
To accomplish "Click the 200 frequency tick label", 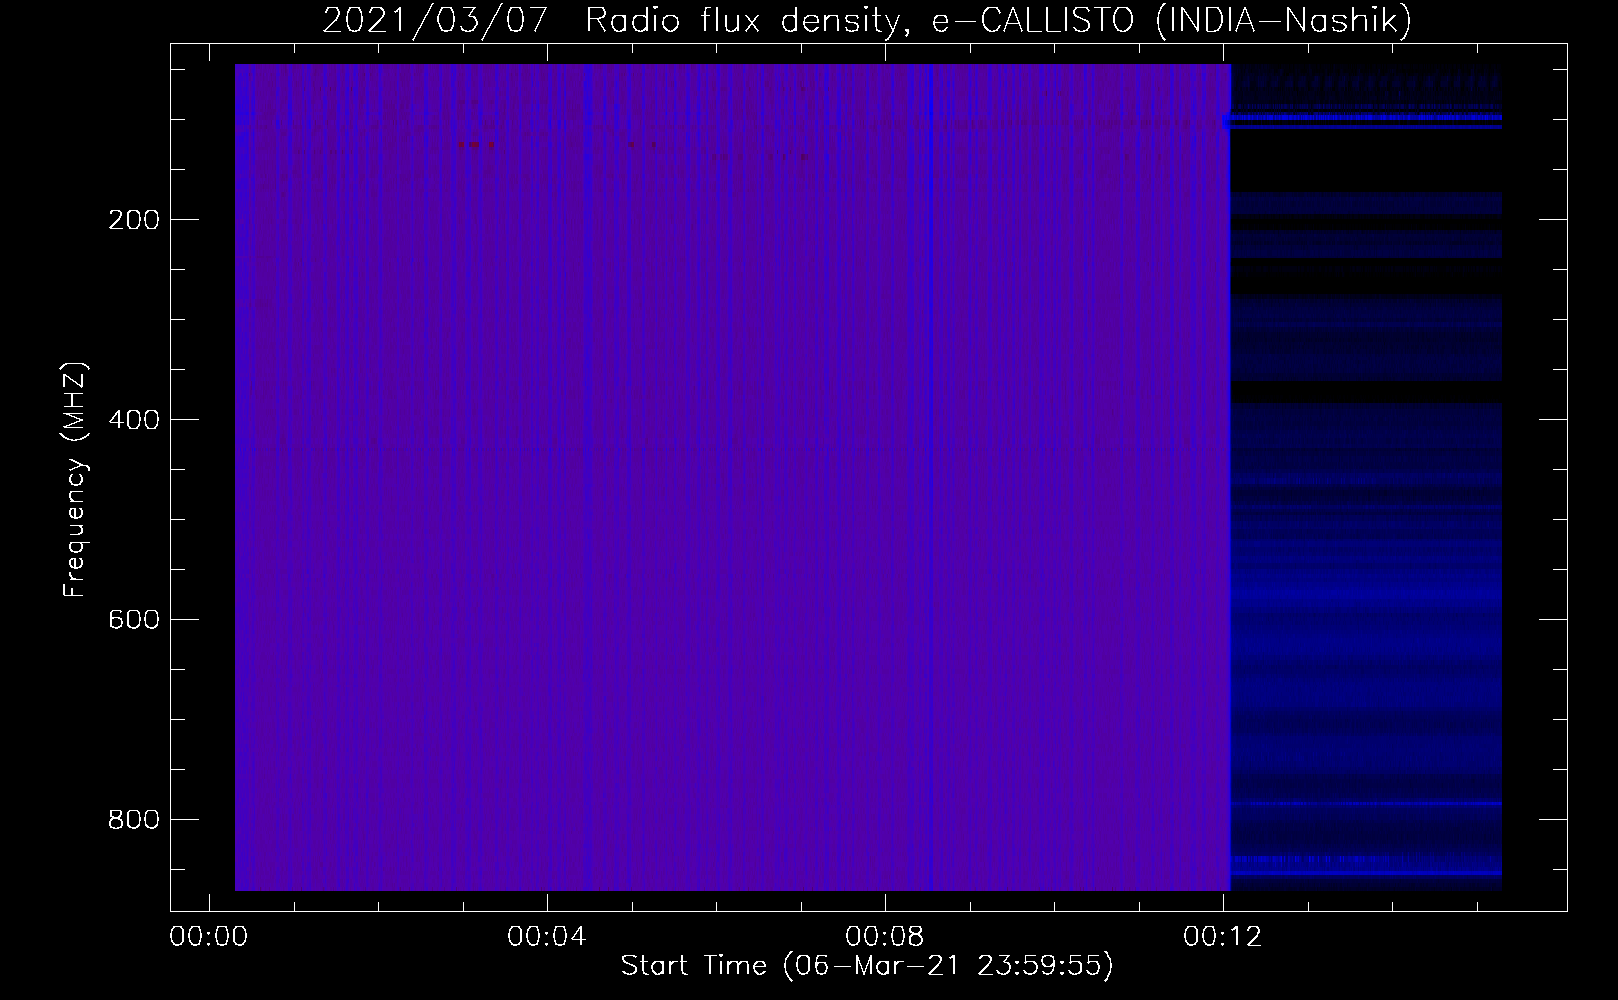I will (x=132, y=220).
